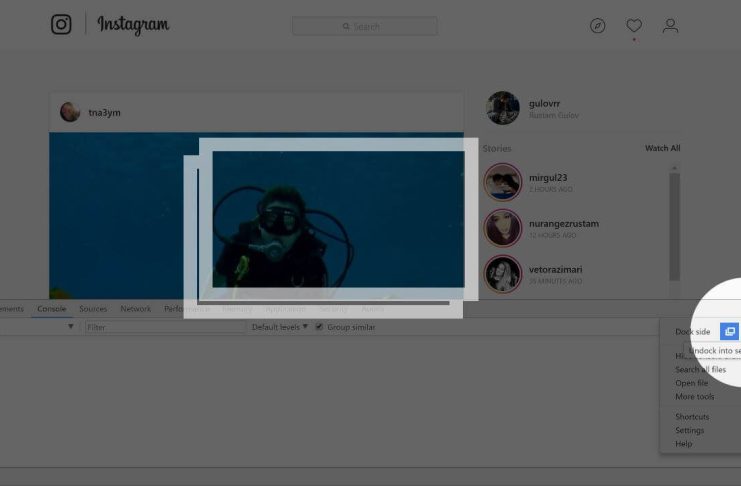Open the gulovrr username link
The height and width of the screenshot is (486, 741).
point(544,103)
